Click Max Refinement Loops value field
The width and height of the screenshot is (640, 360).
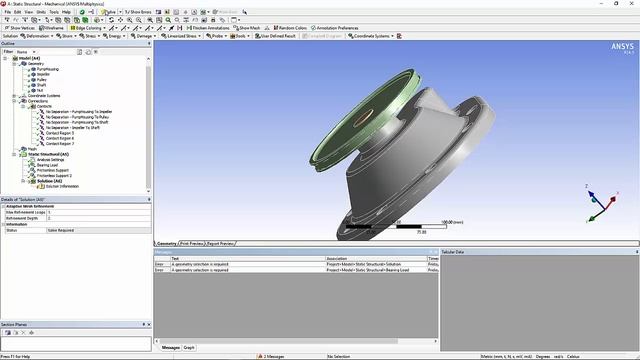[x=99, y=213]
